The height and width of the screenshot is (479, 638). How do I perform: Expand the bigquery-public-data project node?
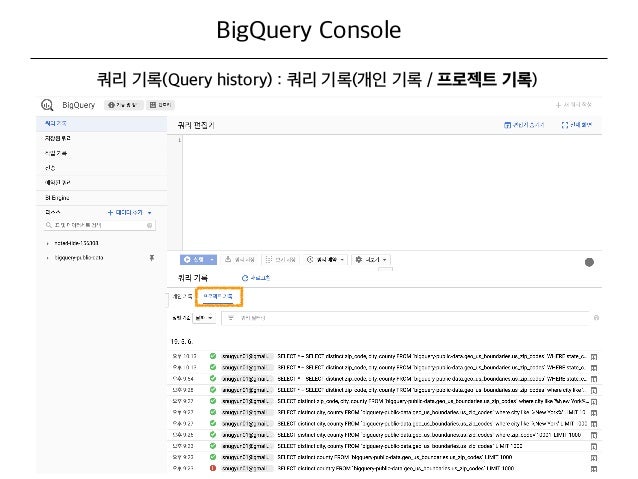pyautogui.click(x=48, y=258)
